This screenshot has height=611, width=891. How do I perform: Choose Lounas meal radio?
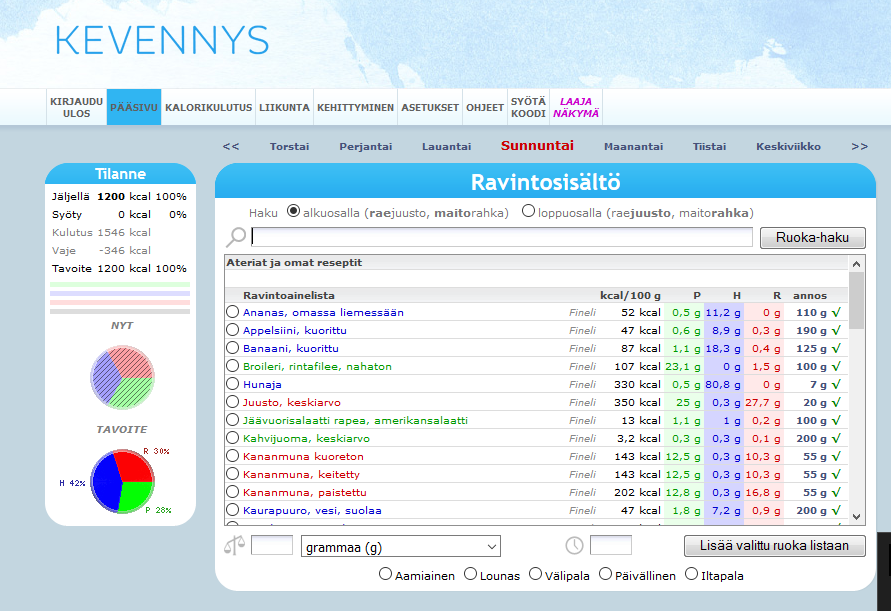pyautogui.click(x=471, y=574)
